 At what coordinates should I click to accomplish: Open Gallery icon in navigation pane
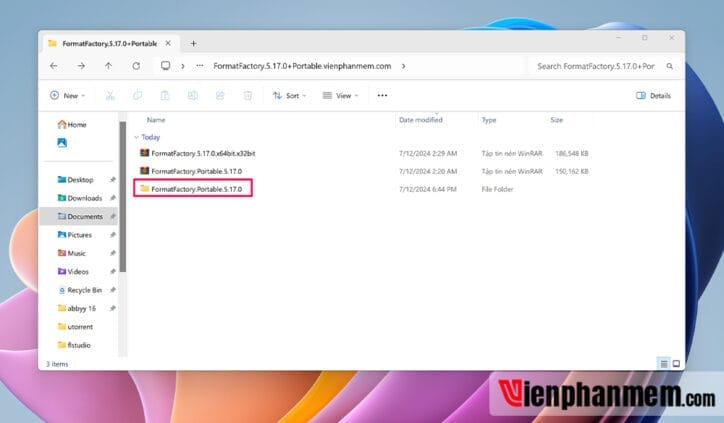pos(62,143)
